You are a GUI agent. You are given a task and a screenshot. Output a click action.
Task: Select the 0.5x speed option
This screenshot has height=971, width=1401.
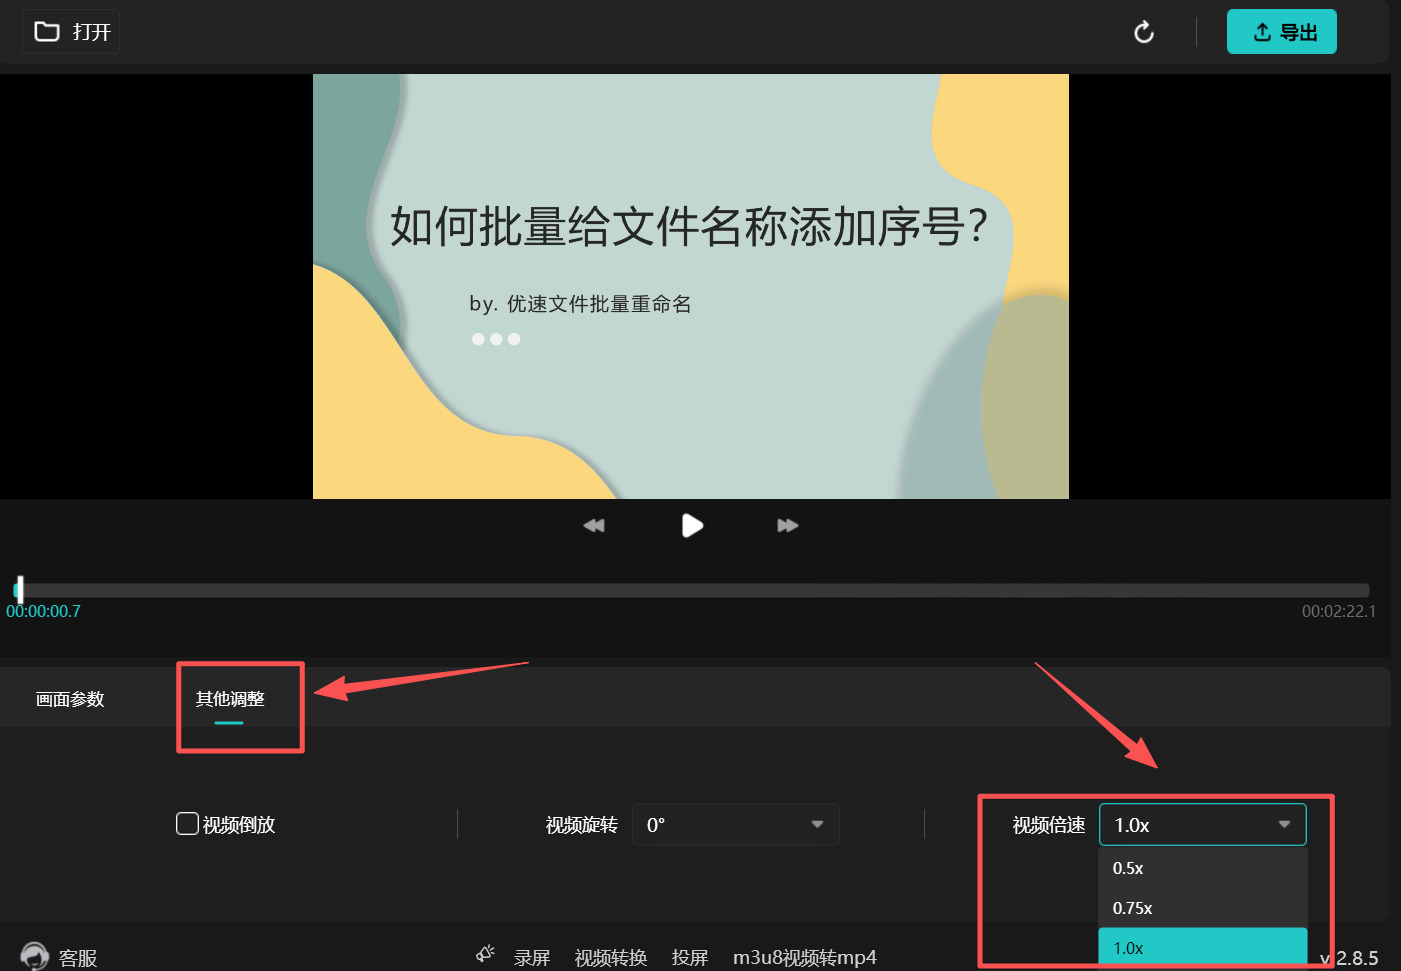click(1128, 868)
